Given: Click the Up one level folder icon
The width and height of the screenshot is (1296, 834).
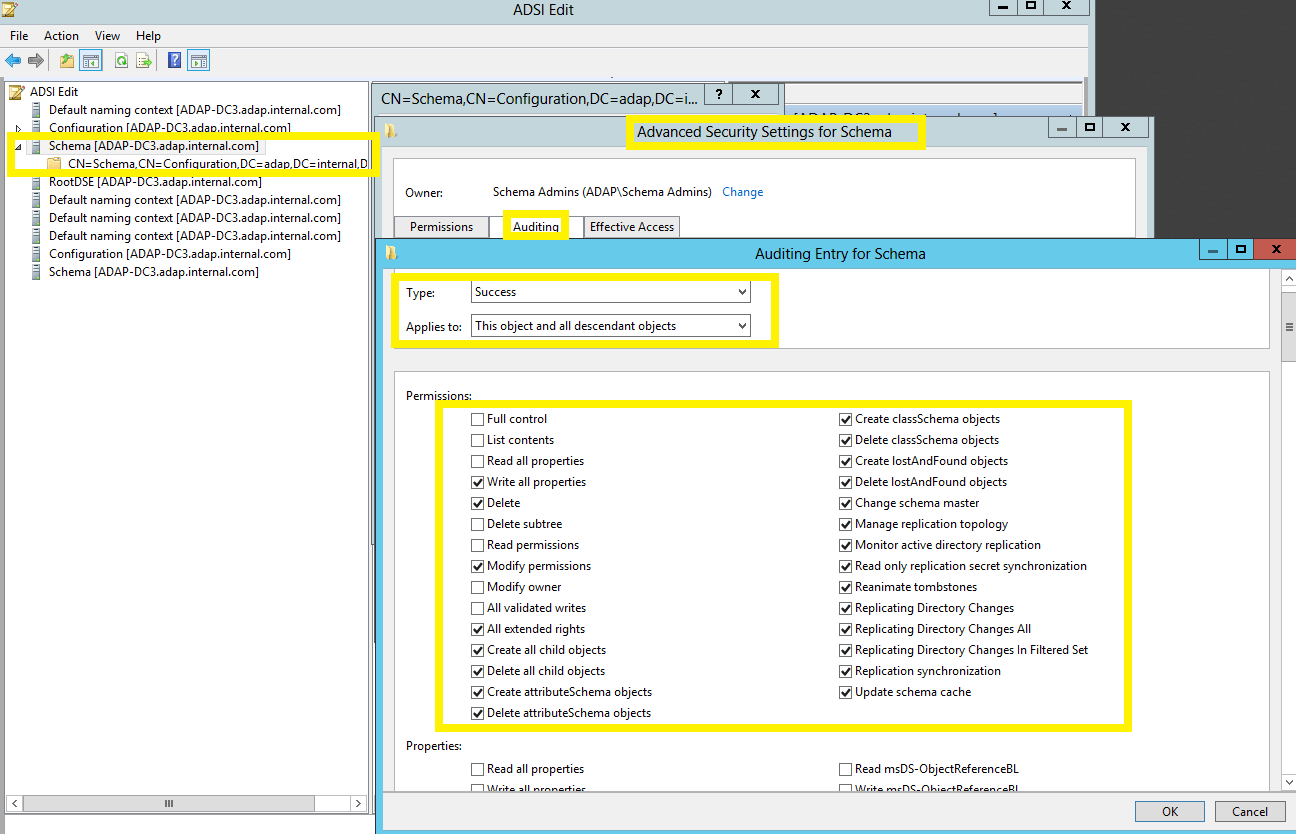Looking at the screenshot, I should click(x=67, y=61).
